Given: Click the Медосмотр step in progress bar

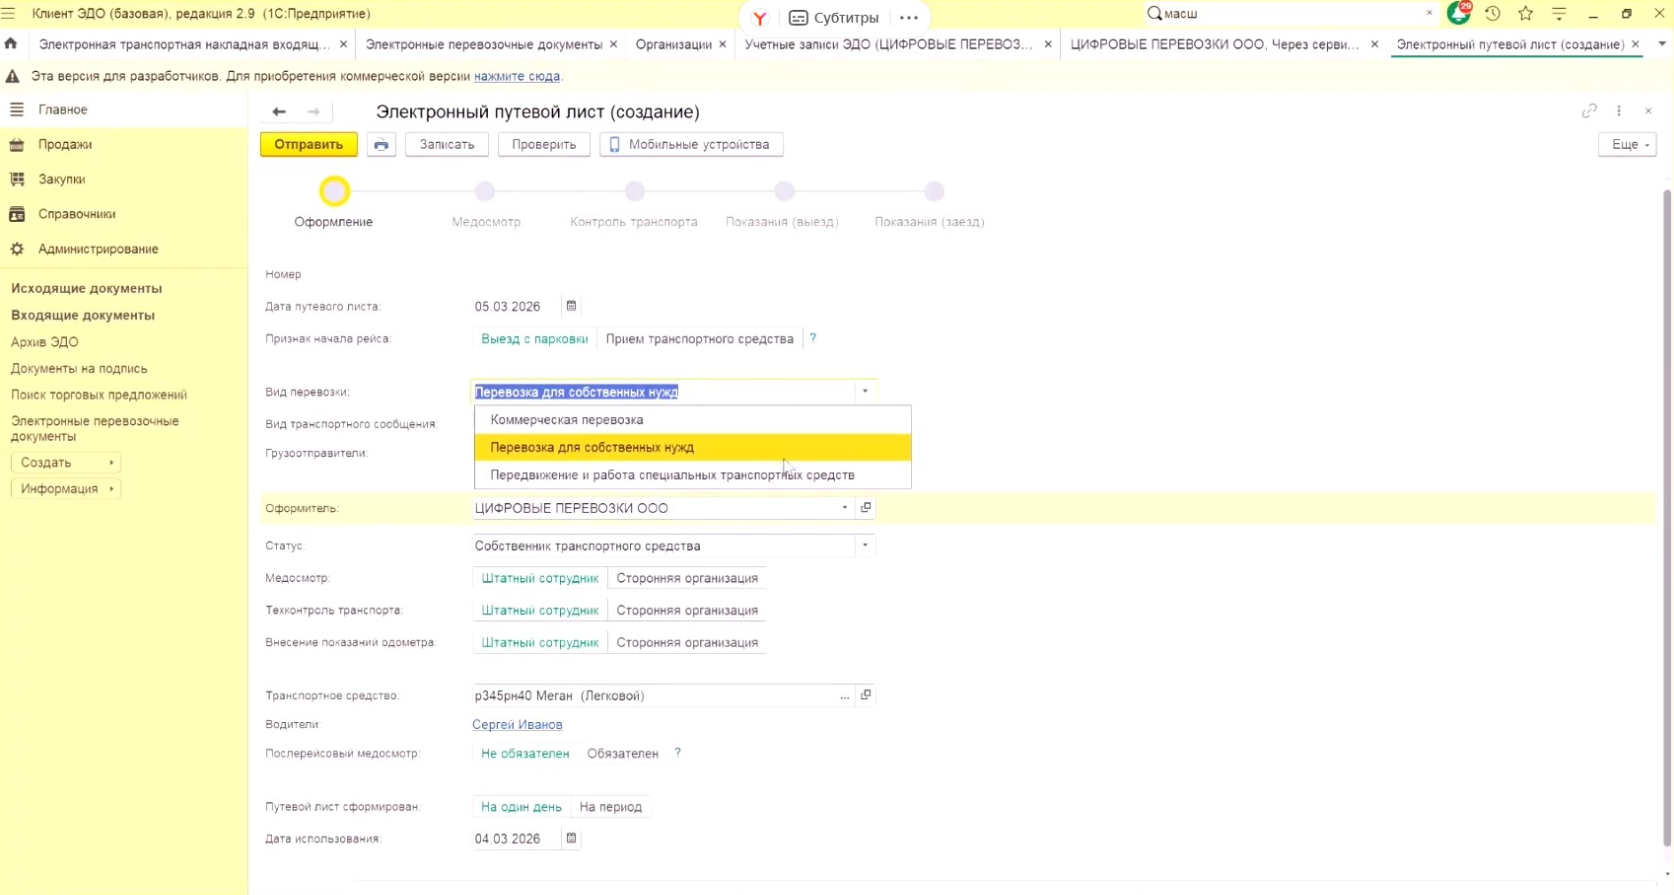Looking at the screenshot, I should click(x=485, y=192).
